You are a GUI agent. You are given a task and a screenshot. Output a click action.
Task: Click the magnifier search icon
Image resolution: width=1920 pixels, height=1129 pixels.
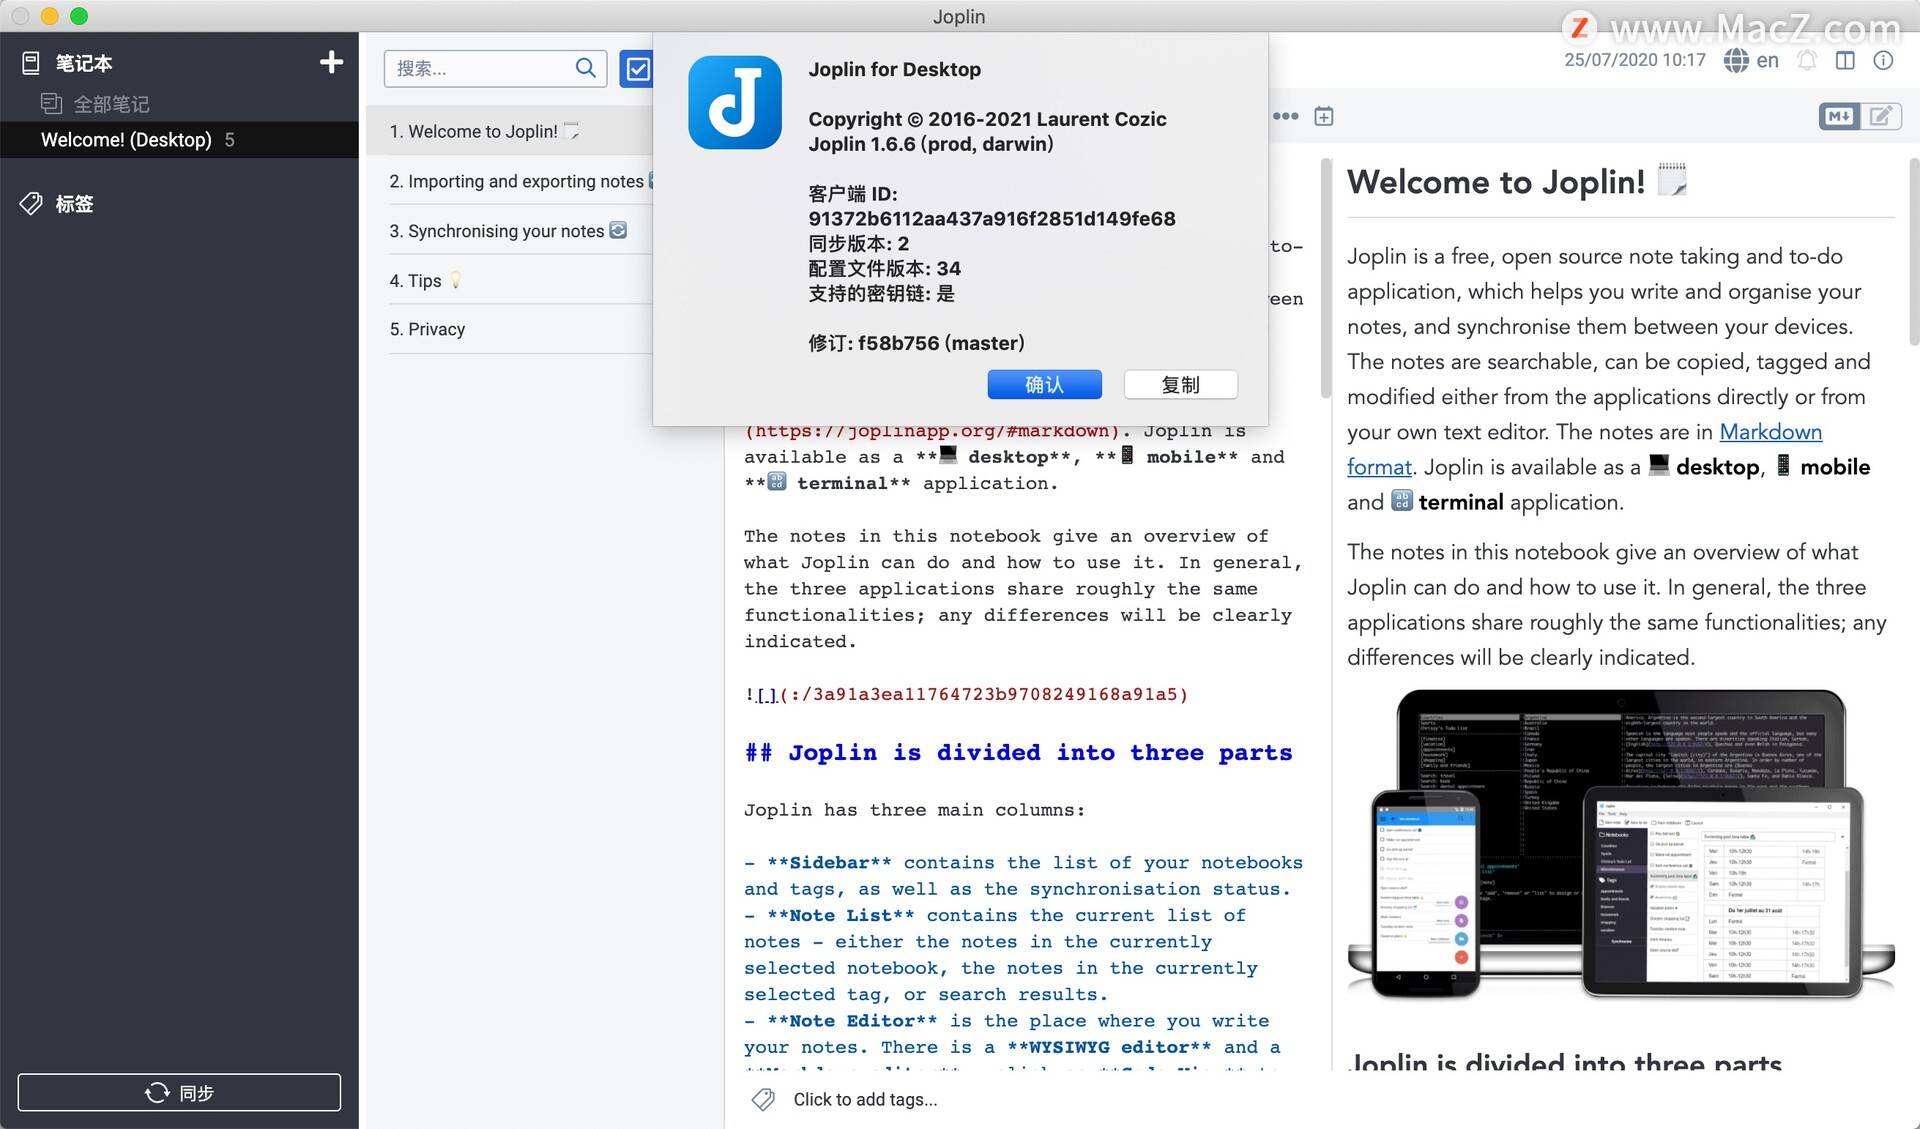coord(586,68)
